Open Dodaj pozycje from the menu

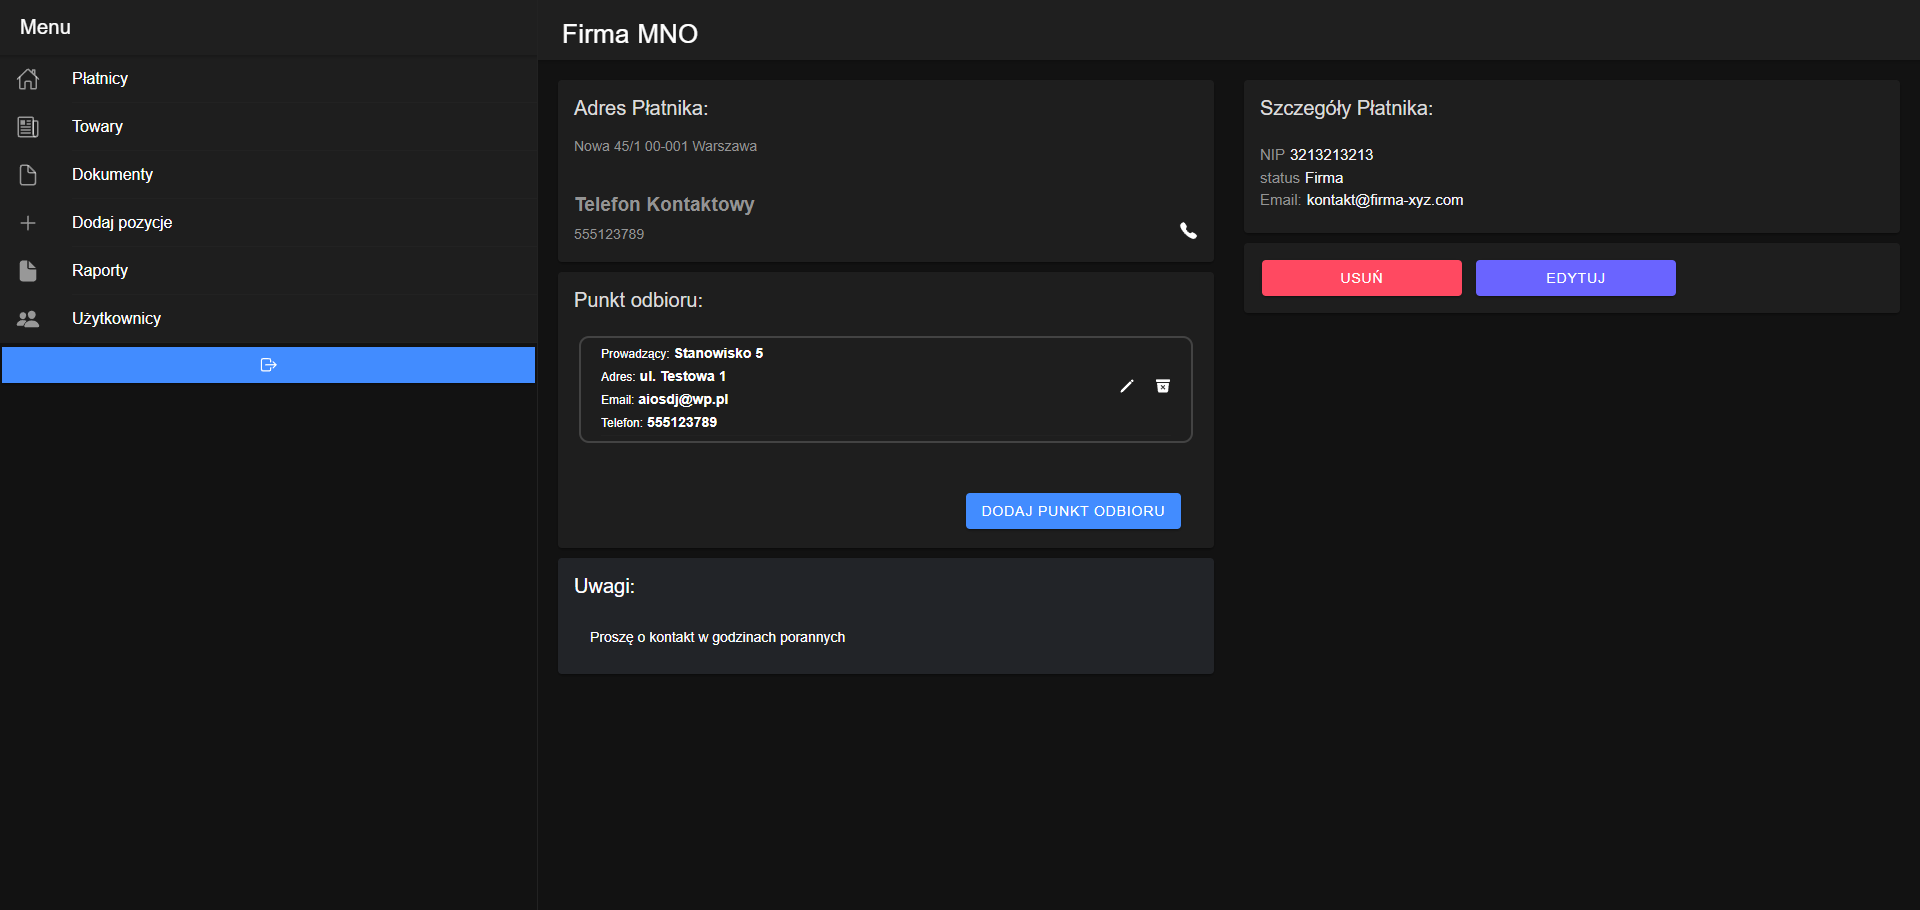pos(122,223)
